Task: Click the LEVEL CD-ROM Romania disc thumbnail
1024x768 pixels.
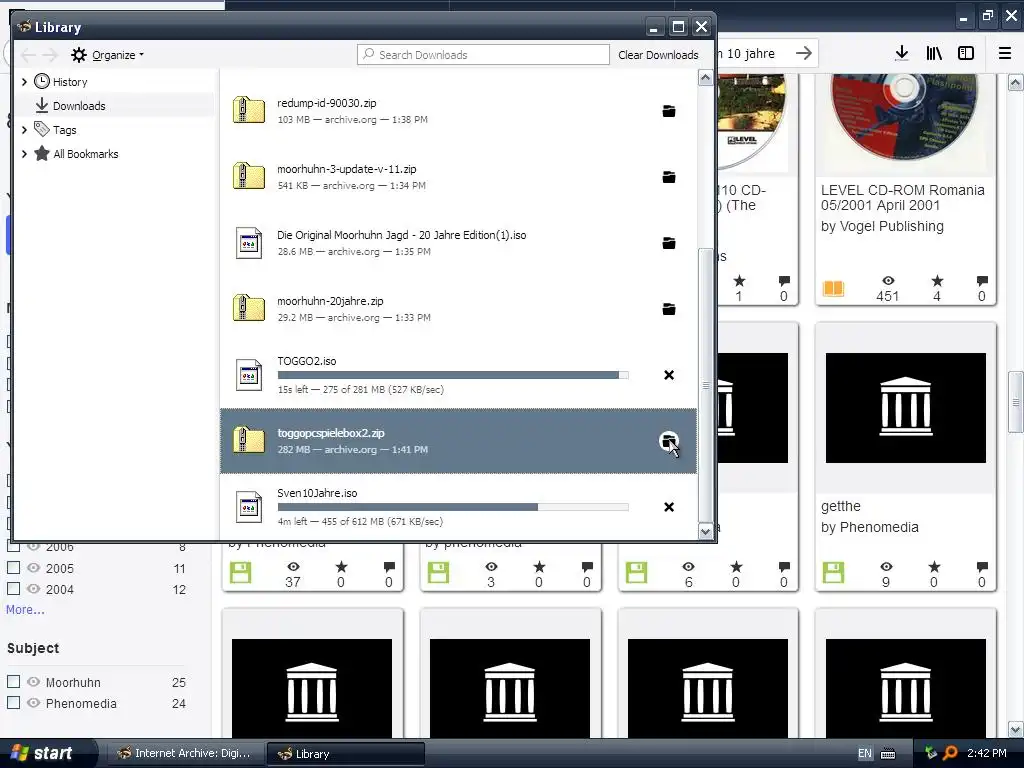Action: [904, 118]
